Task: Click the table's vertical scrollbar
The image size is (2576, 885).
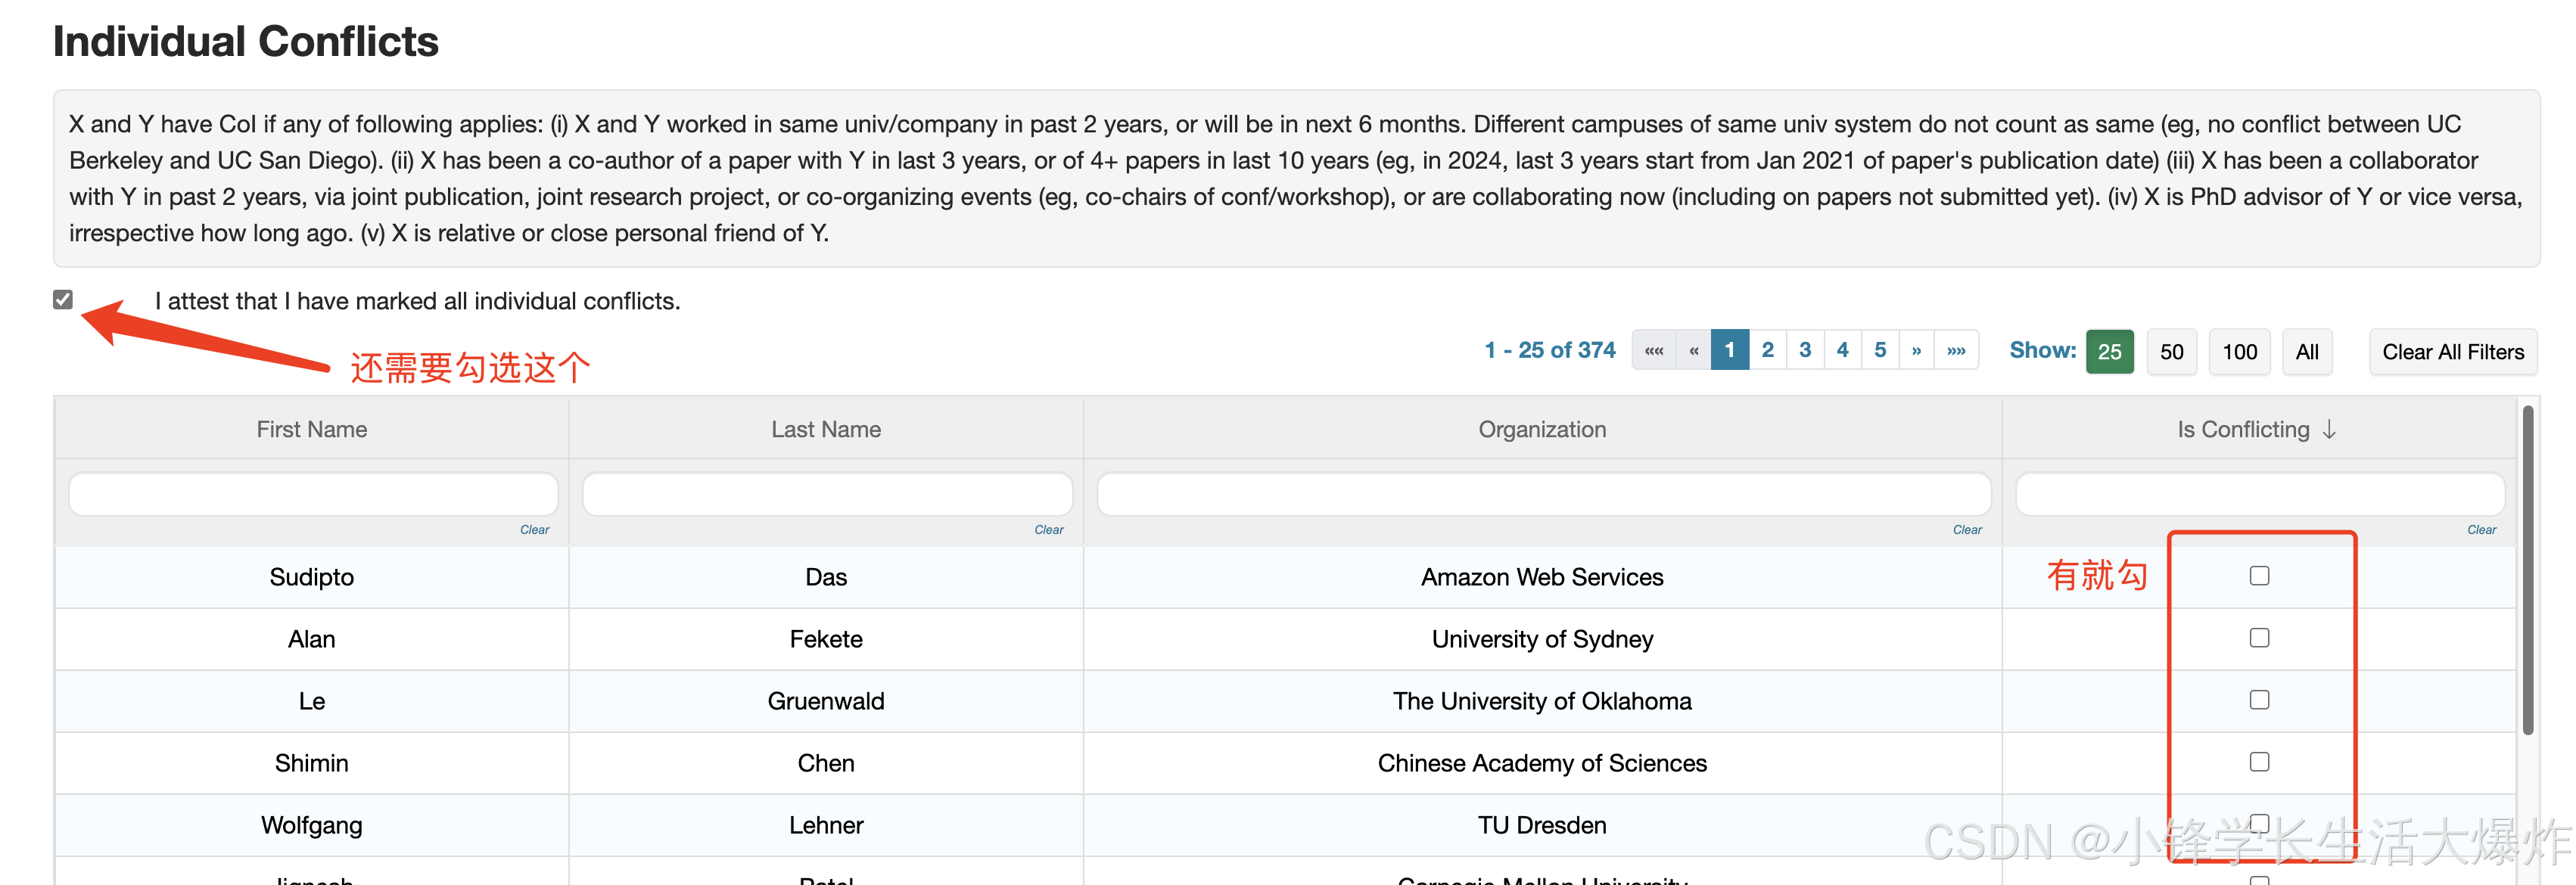Action: click(x=2527, y=570)
